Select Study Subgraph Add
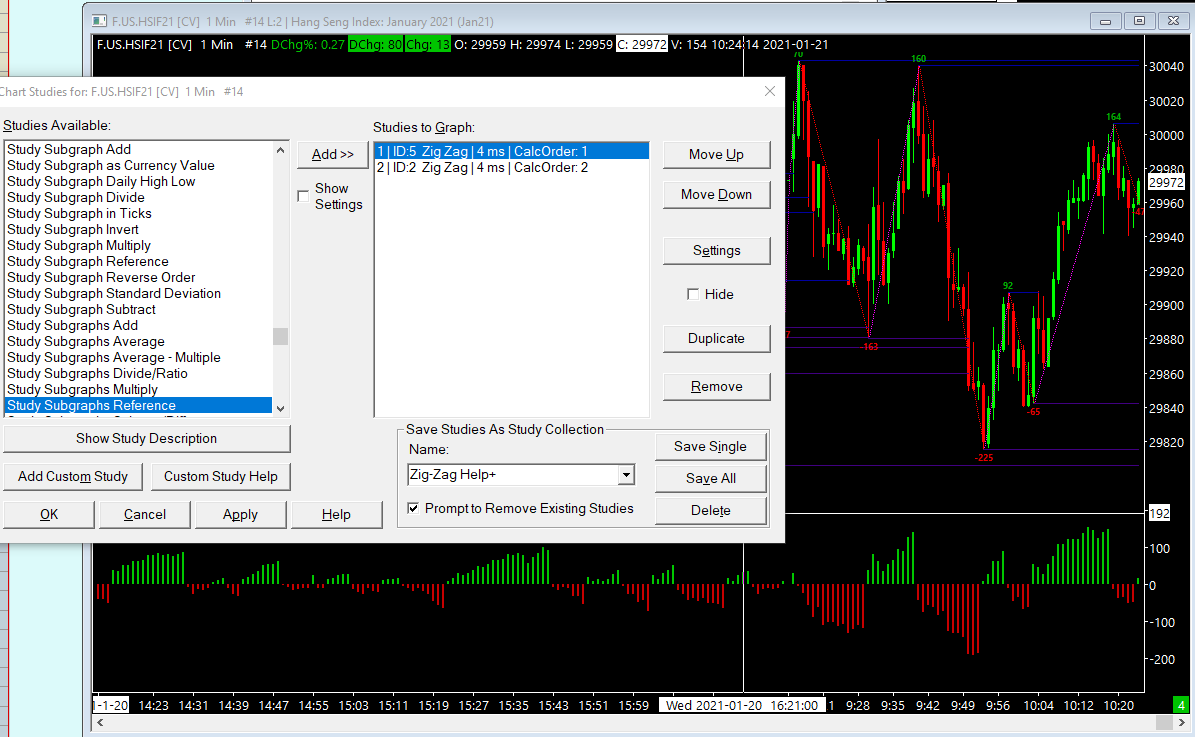1195x737 pixels. click(138, 149)
